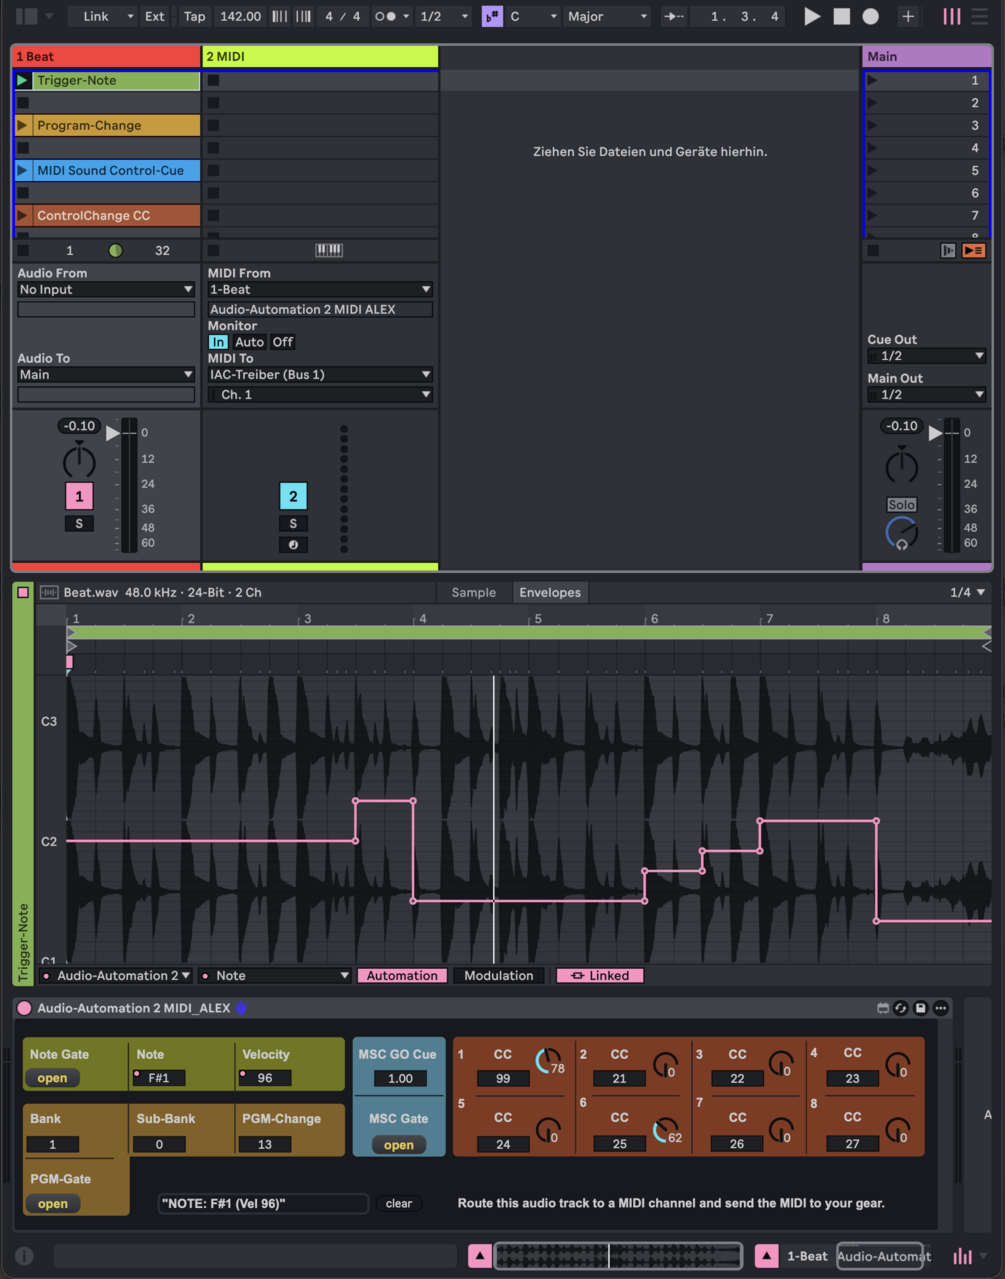This screenshot has height=1279, width=1005.
Task: Open the 1/4 grid size dropdown
Action: coord(967,592)
